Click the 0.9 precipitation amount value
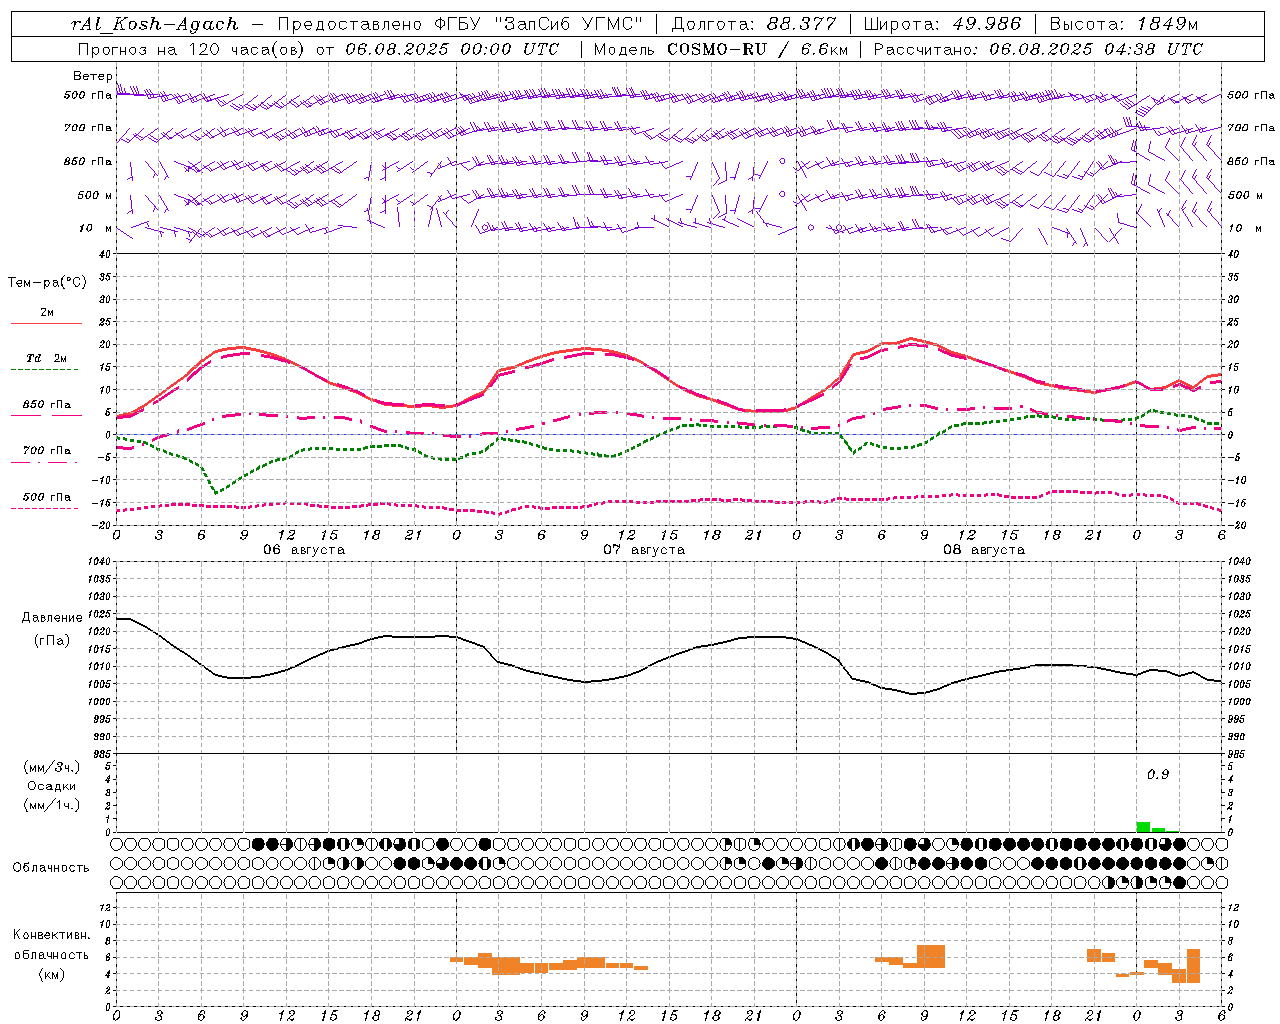 tap(1158, 774)
